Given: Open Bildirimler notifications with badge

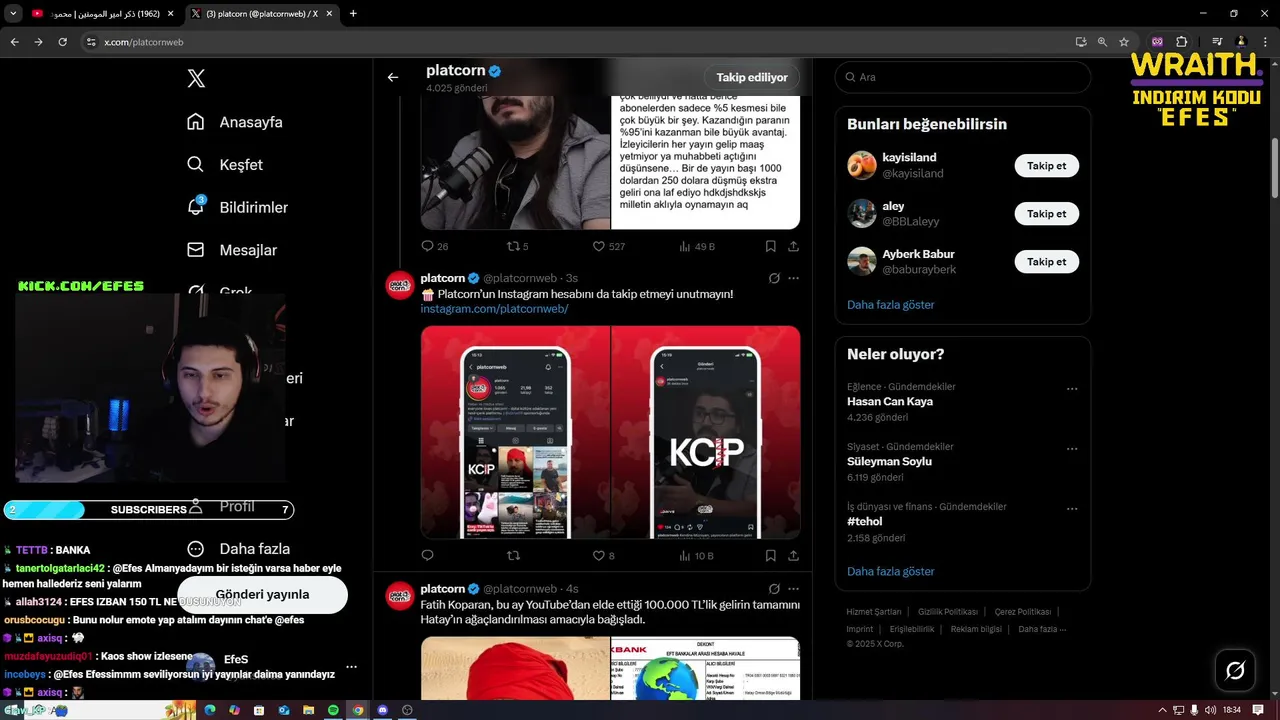Looking at the screenshot, I should 237,207.
